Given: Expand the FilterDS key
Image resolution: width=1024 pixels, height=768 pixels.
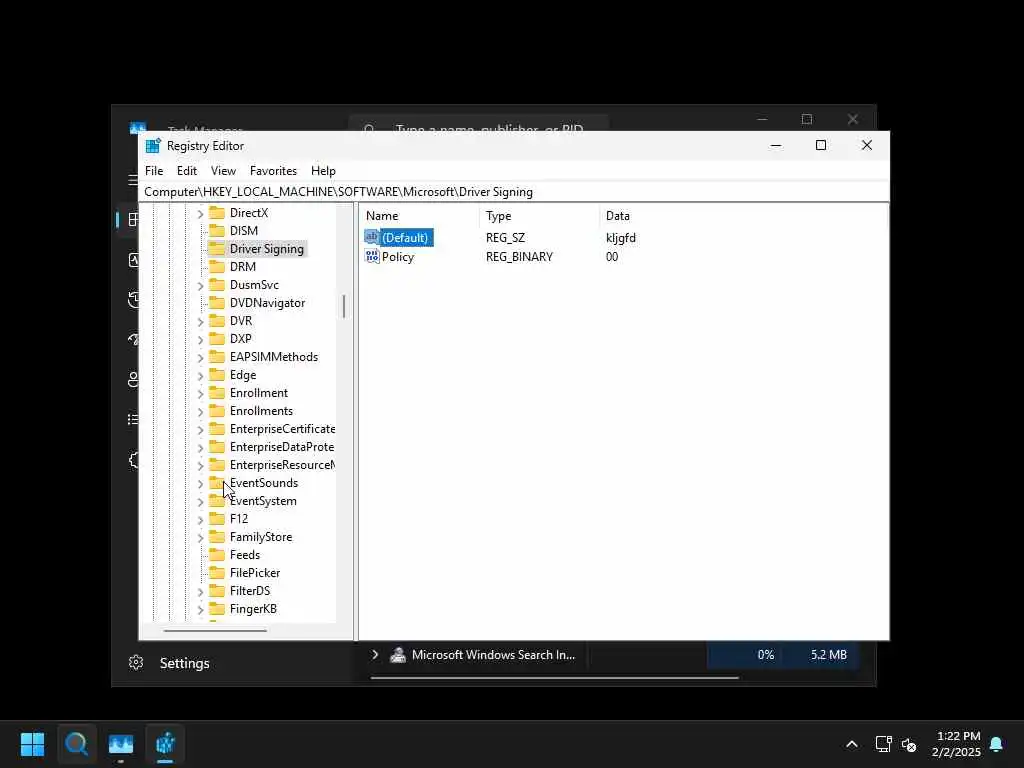Looking at the screenshot, I should pos(200,592).
